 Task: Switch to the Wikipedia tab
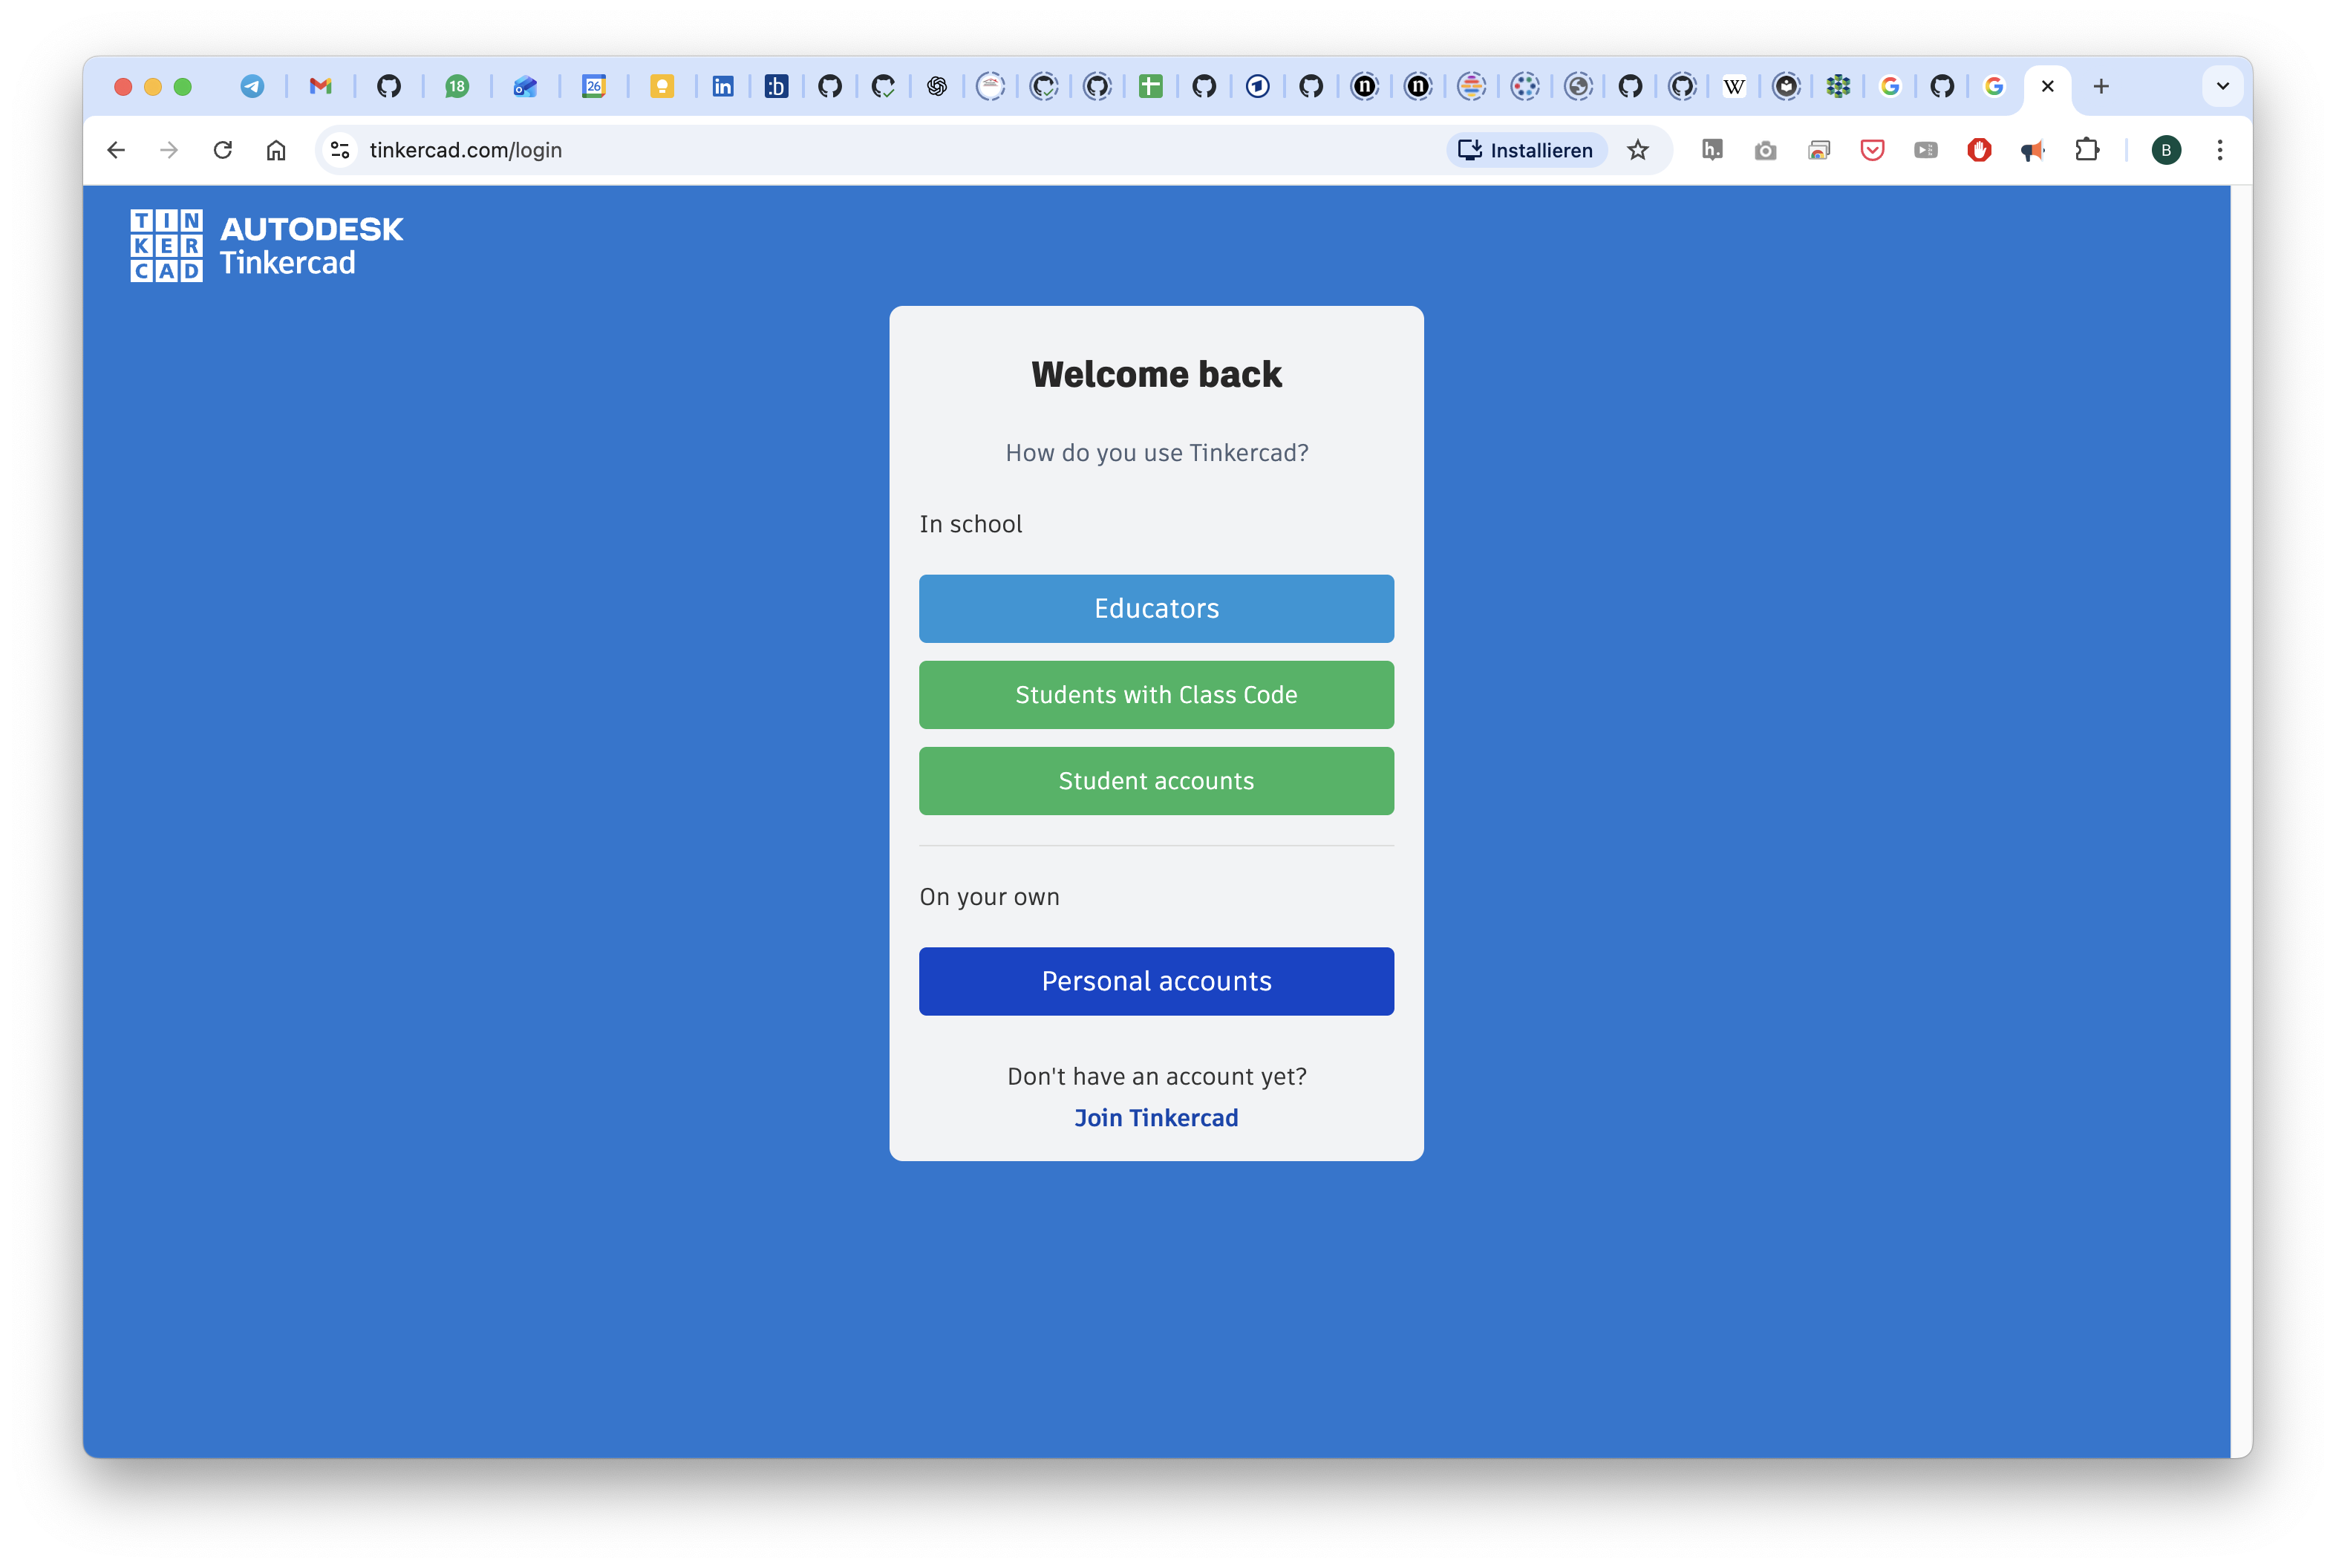coord(1734,86)
